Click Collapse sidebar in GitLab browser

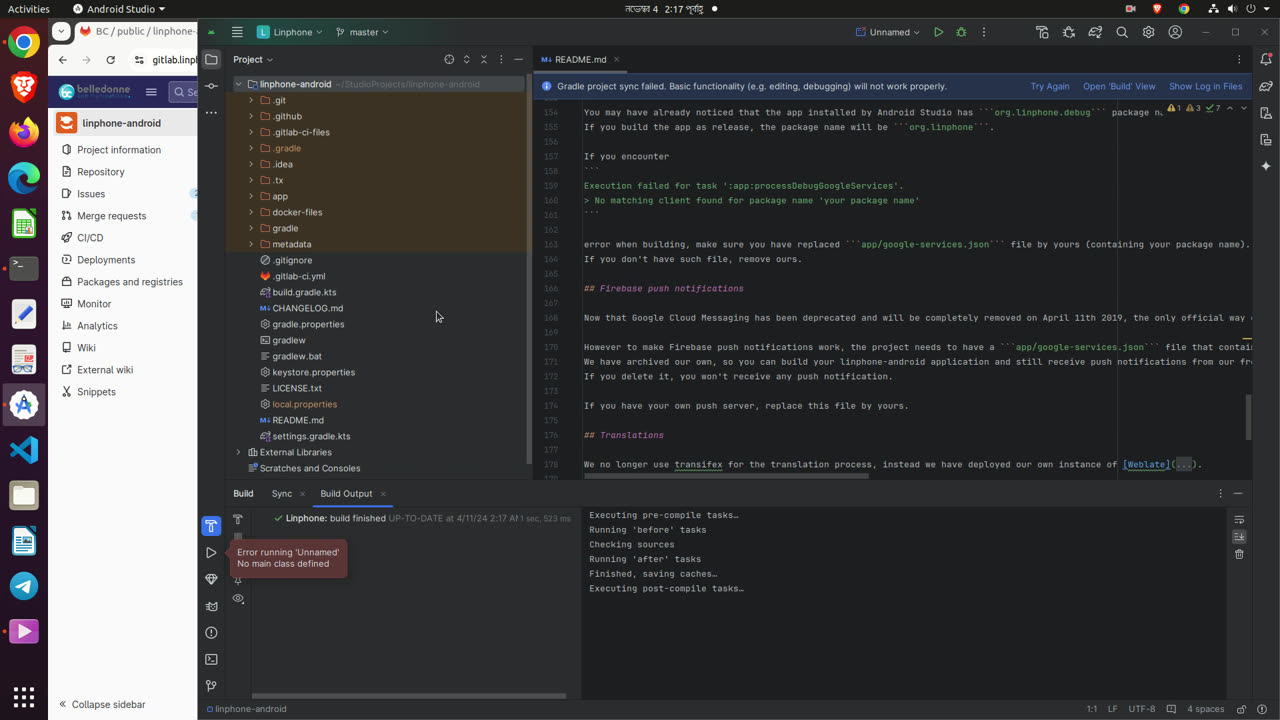click(103, 705)
